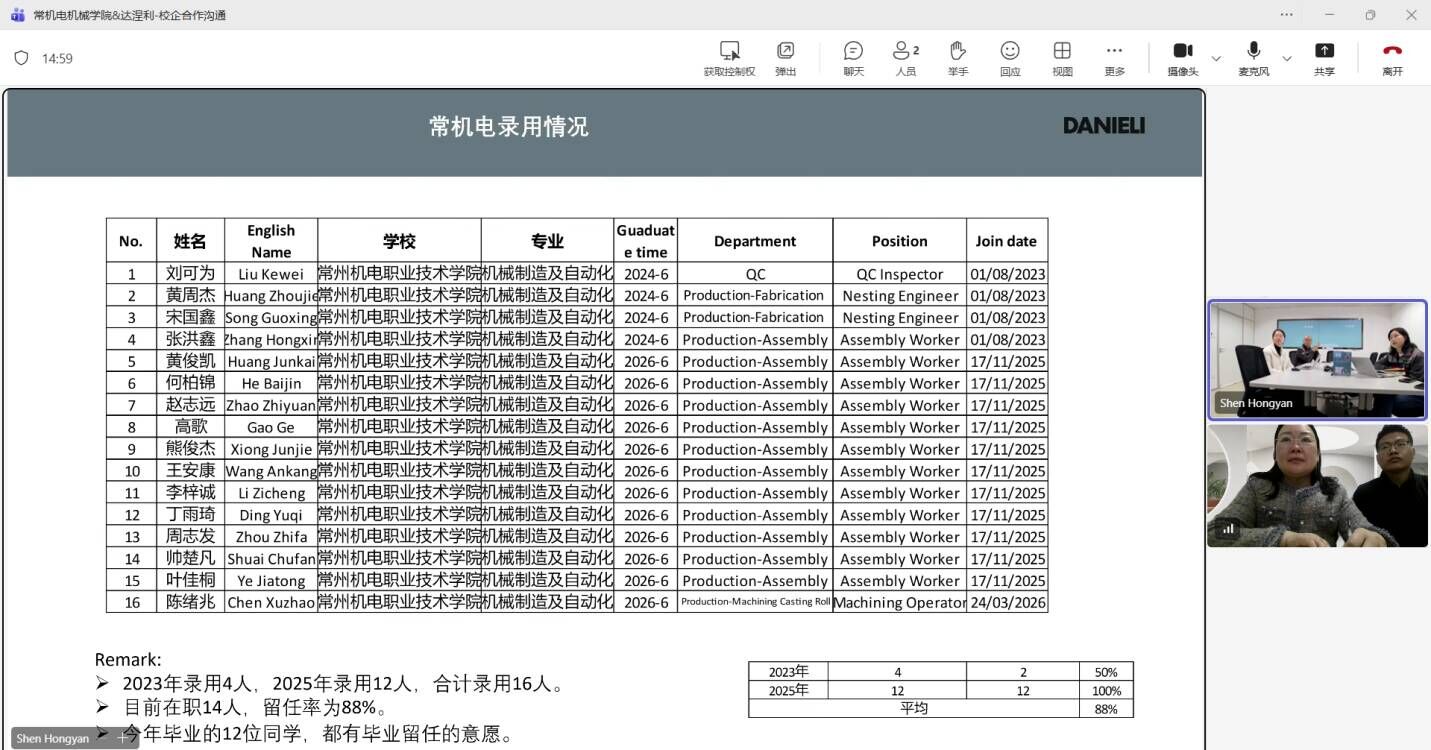This screenshot has height=750, width=1431.
Task: Click the 获取控制权 (take control) icon
Action: tap(729, 51)
